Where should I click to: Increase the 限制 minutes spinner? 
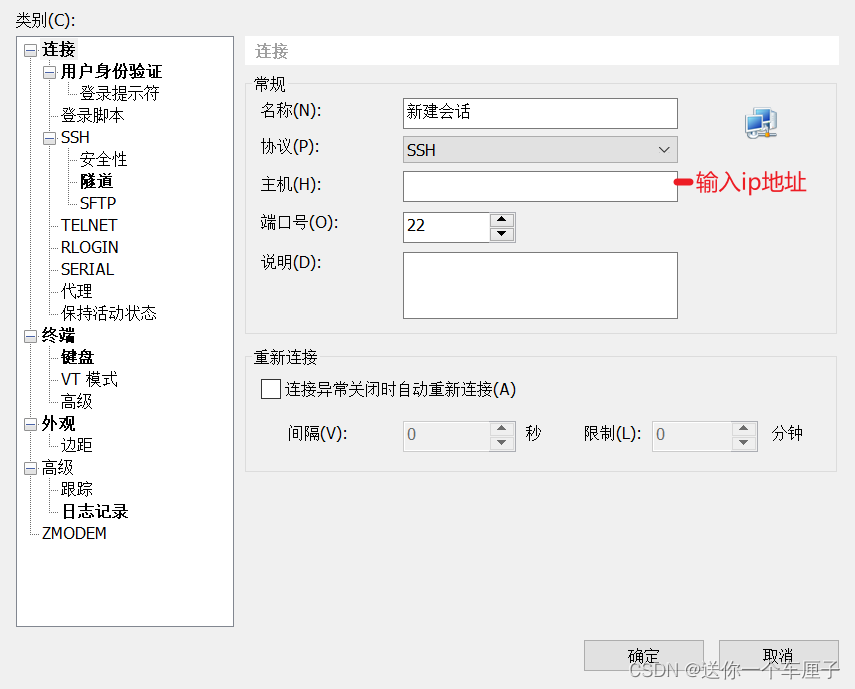(x=744, y=428)
